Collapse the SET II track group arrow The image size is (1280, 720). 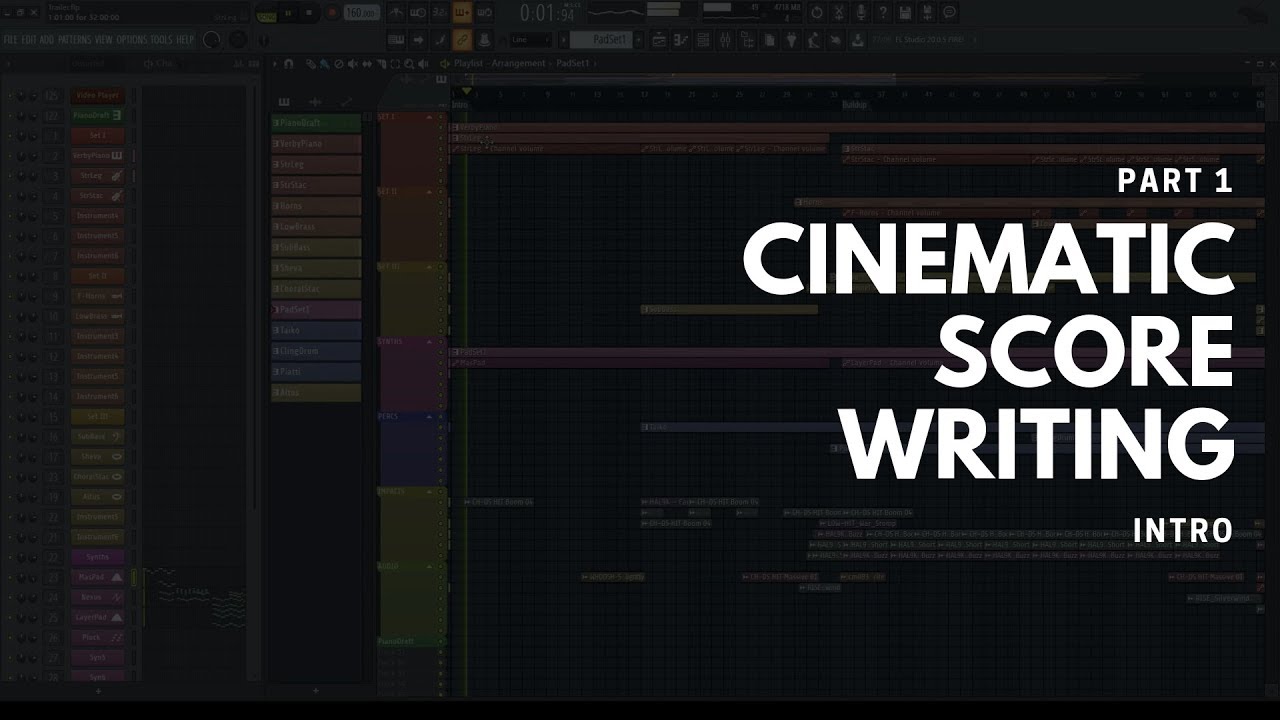[431, 191]
